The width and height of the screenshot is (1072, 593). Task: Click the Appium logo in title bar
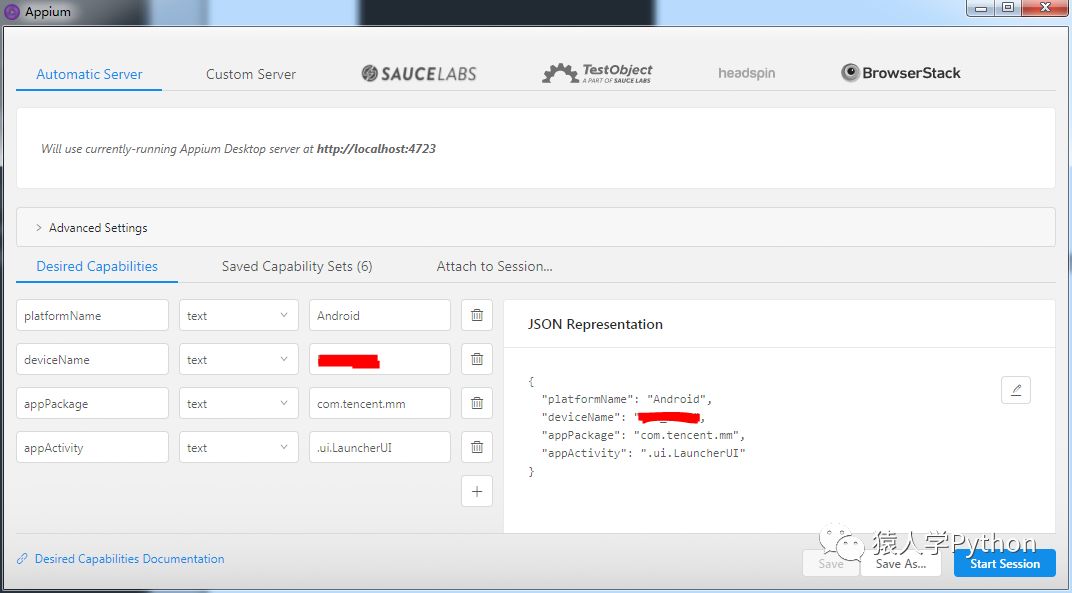(12, 12)
